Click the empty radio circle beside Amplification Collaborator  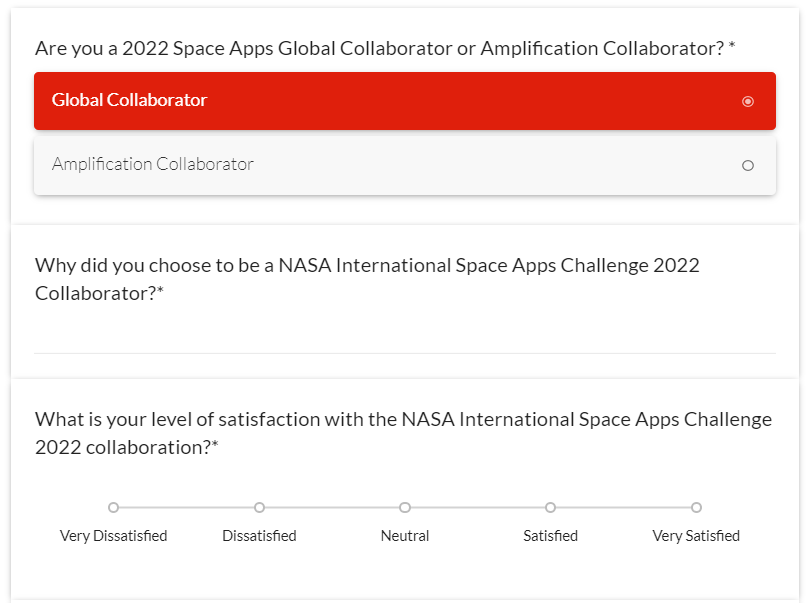coord(748,166)
